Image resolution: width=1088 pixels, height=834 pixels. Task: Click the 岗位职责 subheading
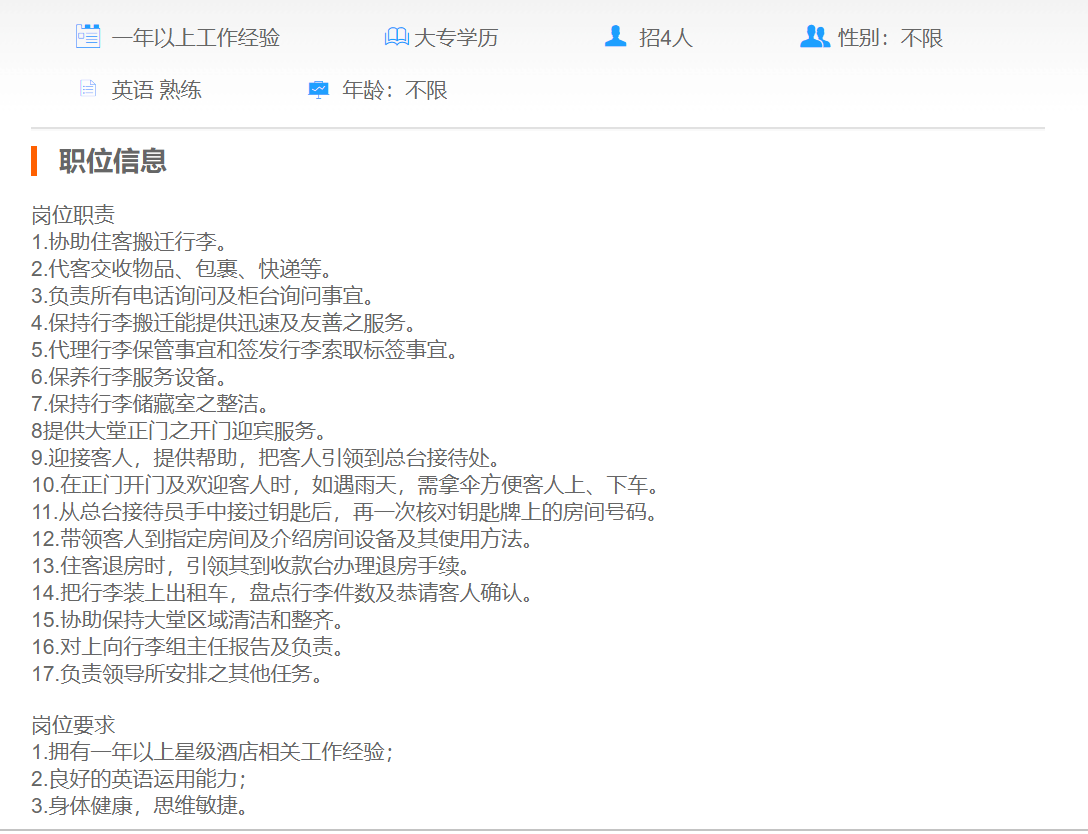[x=73, y=215]
